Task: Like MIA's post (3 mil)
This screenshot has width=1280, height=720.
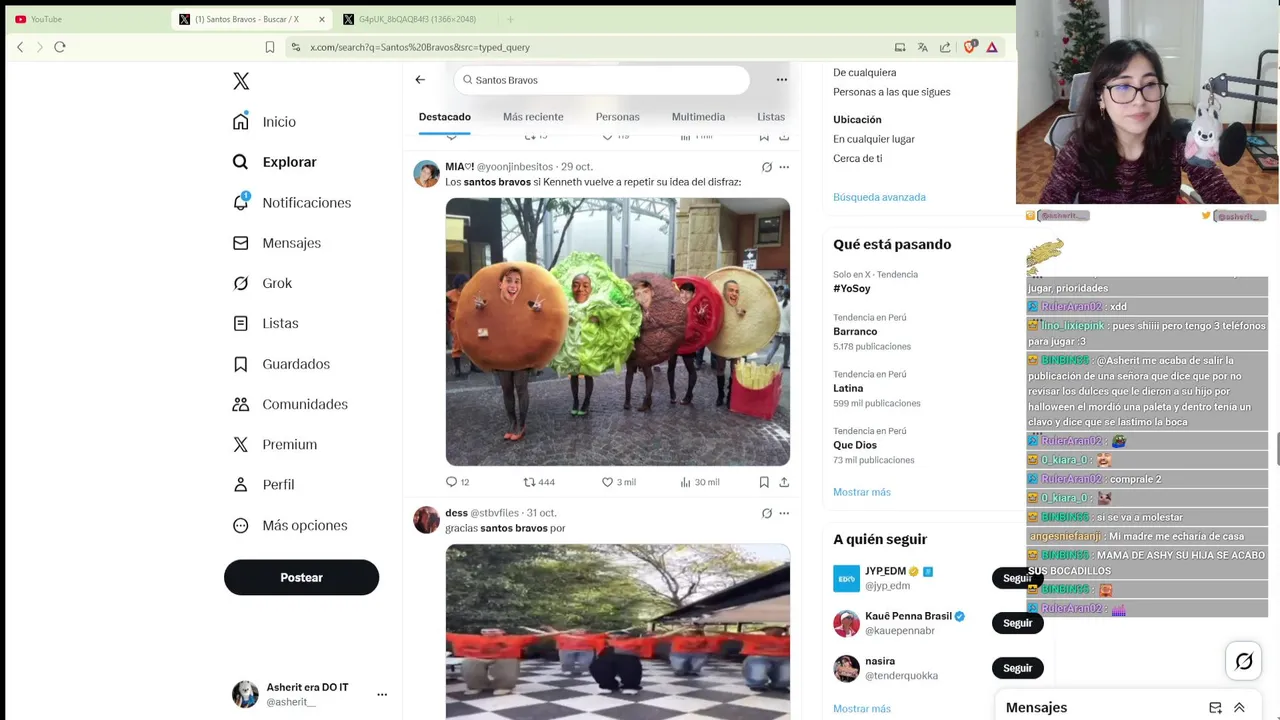Action: [x=618, y=482]
